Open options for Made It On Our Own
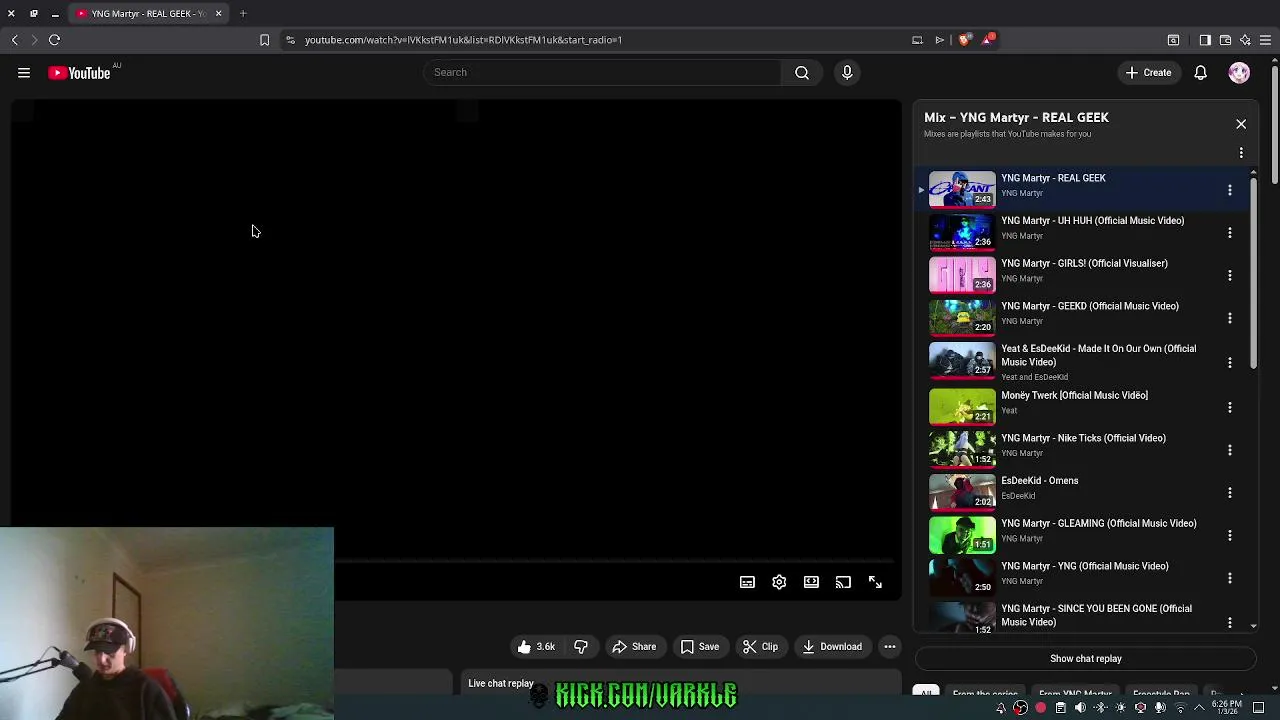The width and height of the screenshot is (1280, 720). coord(1230,362)
